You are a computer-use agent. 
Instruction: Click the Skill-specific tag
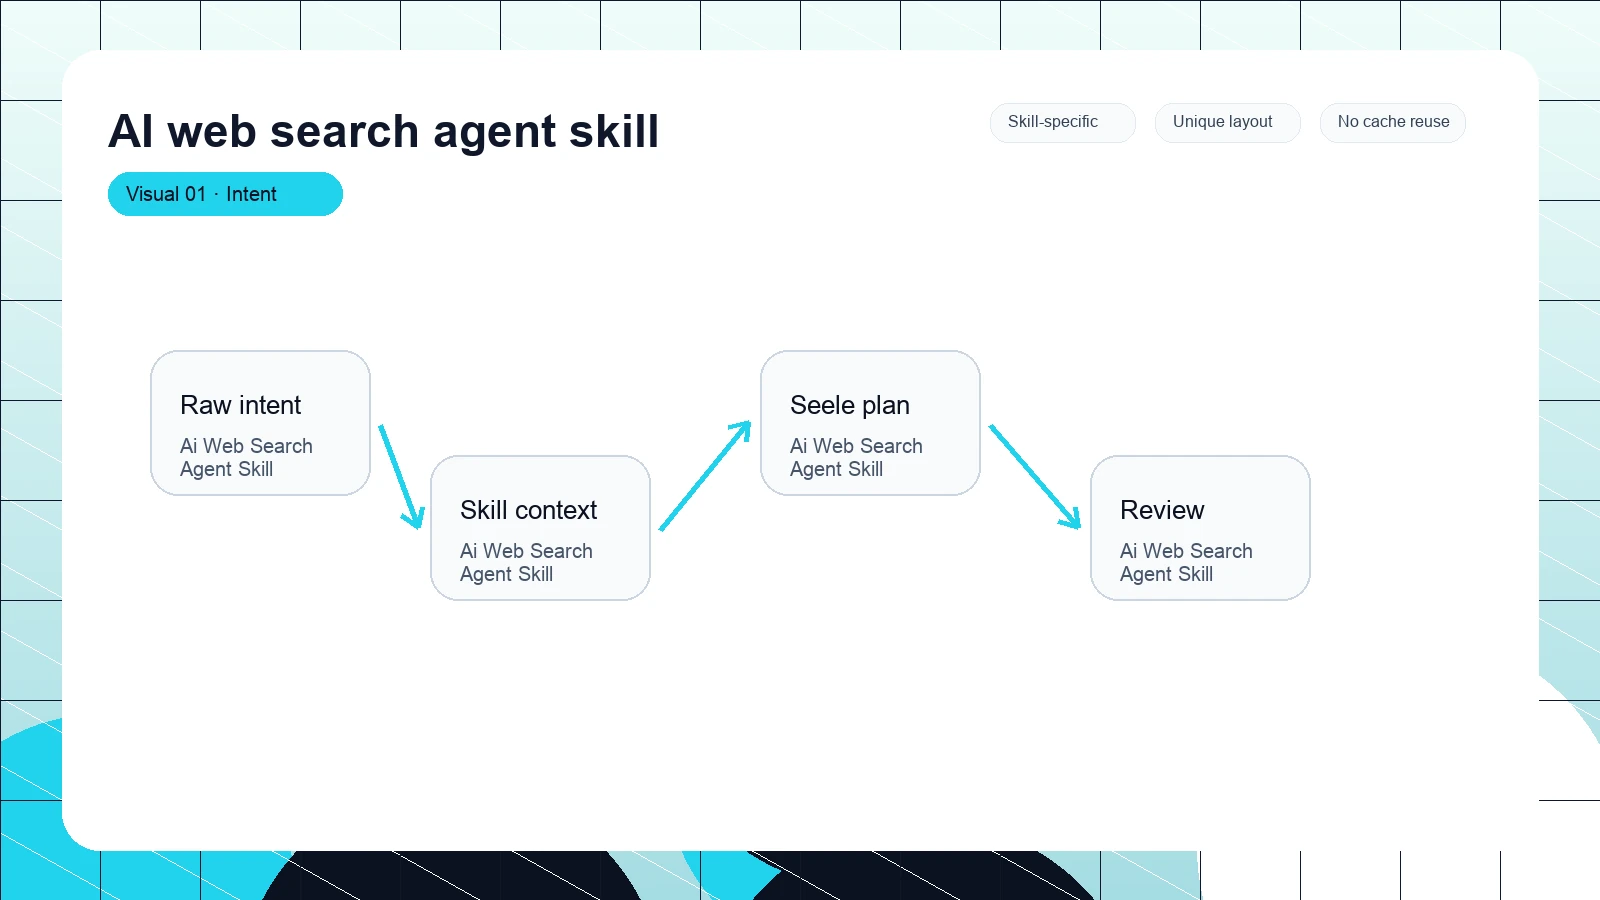click(1062, 122)
